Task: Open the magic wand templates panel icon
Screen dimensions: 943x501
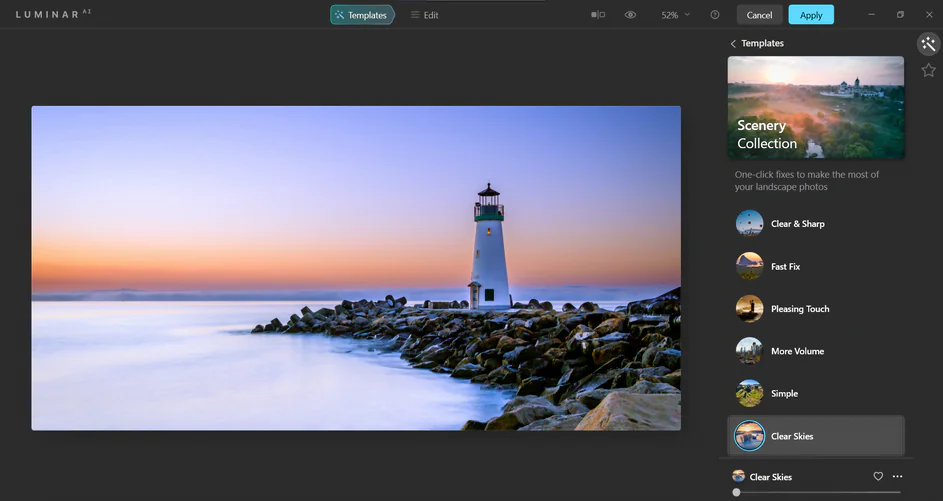Action: pyautogui.click(x=928, y=44)
